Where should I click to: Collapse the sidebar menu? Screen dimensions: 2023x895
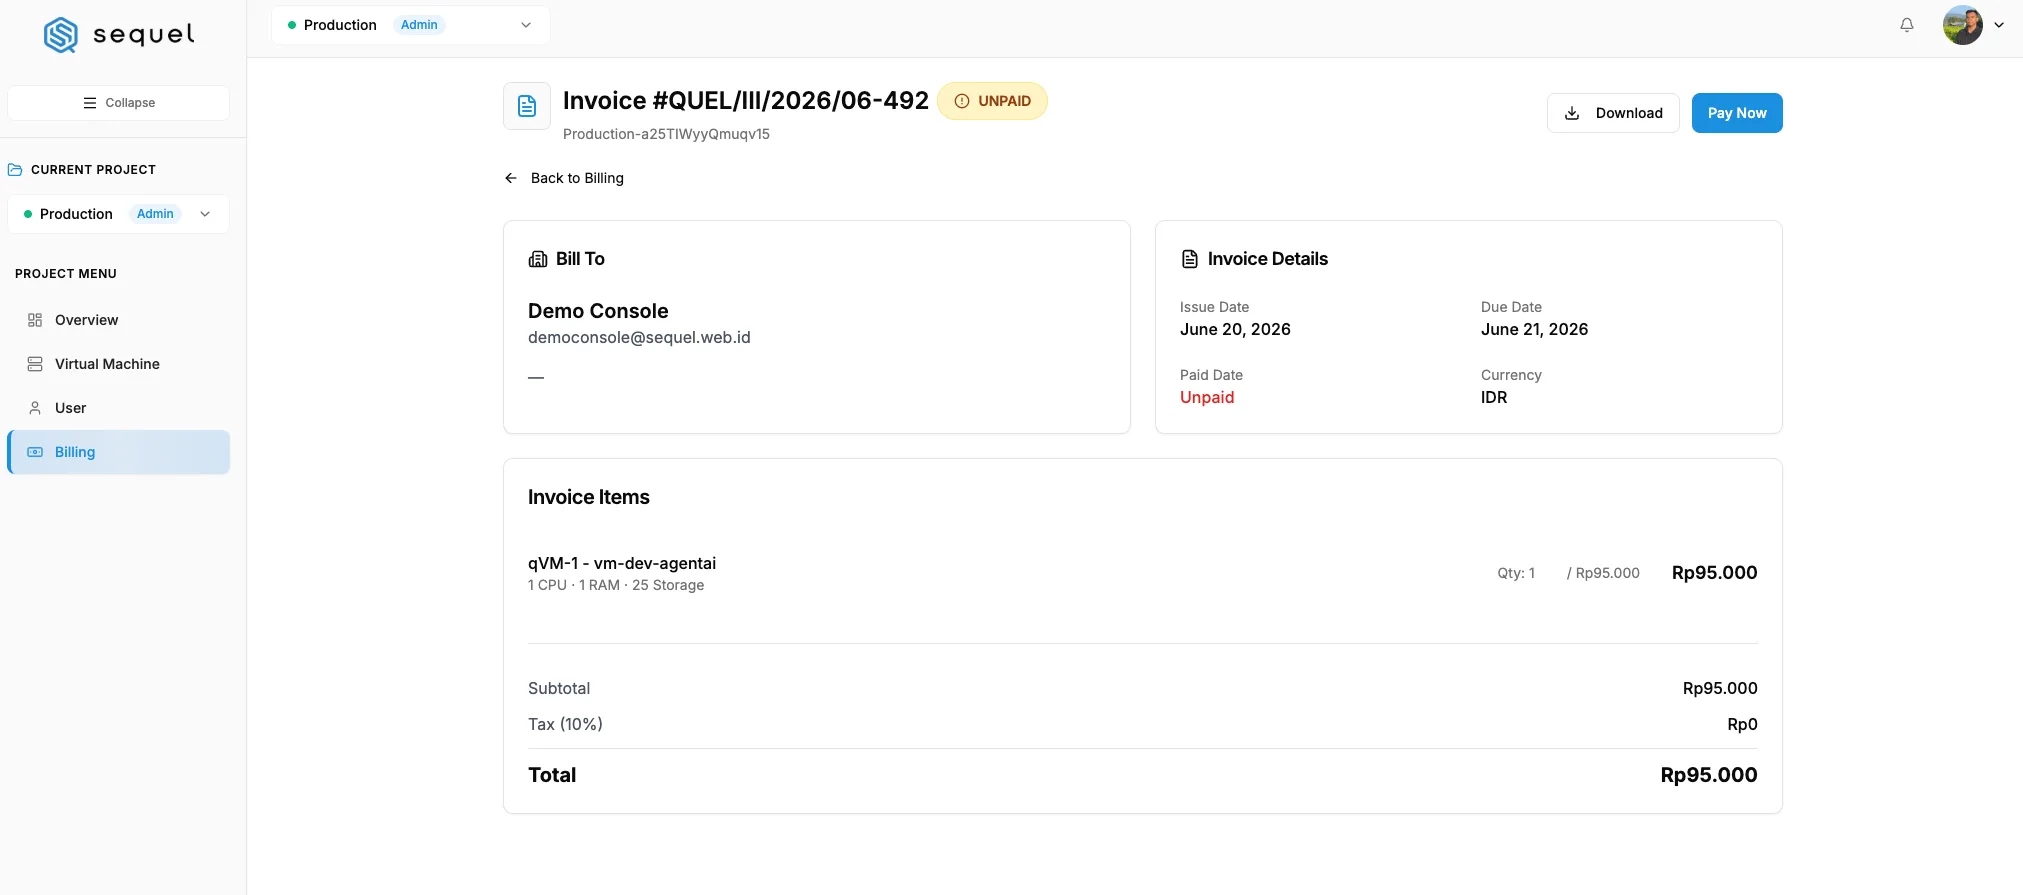coord(118,103)
